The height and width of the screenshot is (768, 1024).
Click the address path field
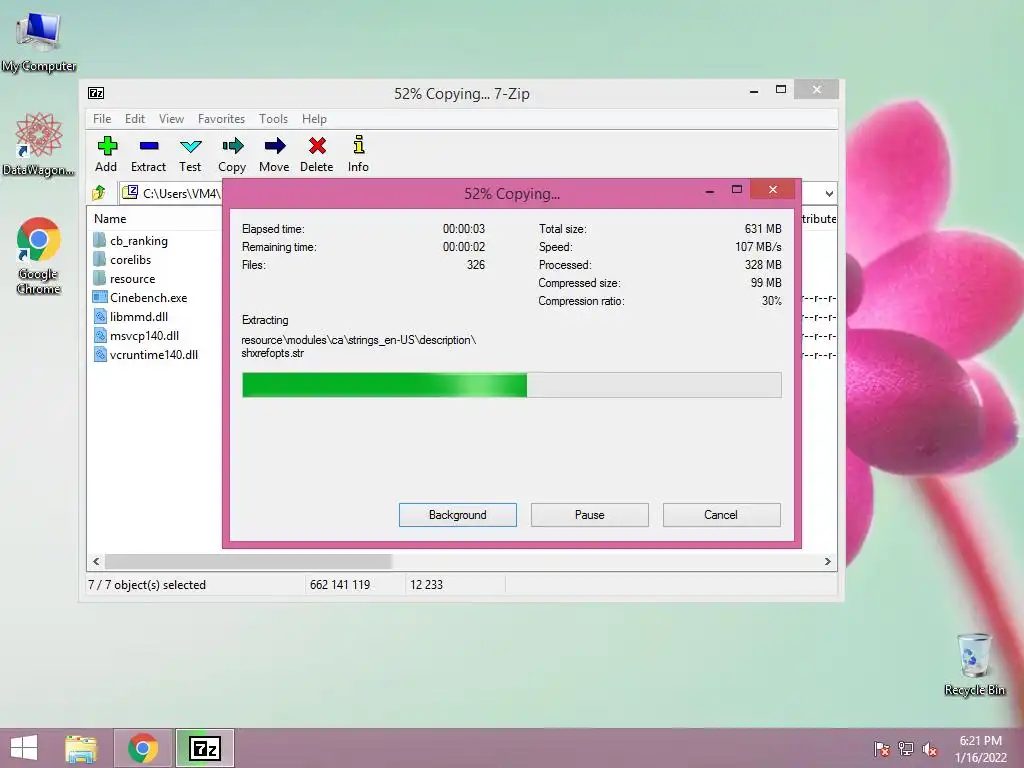pyautogui.click(x=171, y=193)
